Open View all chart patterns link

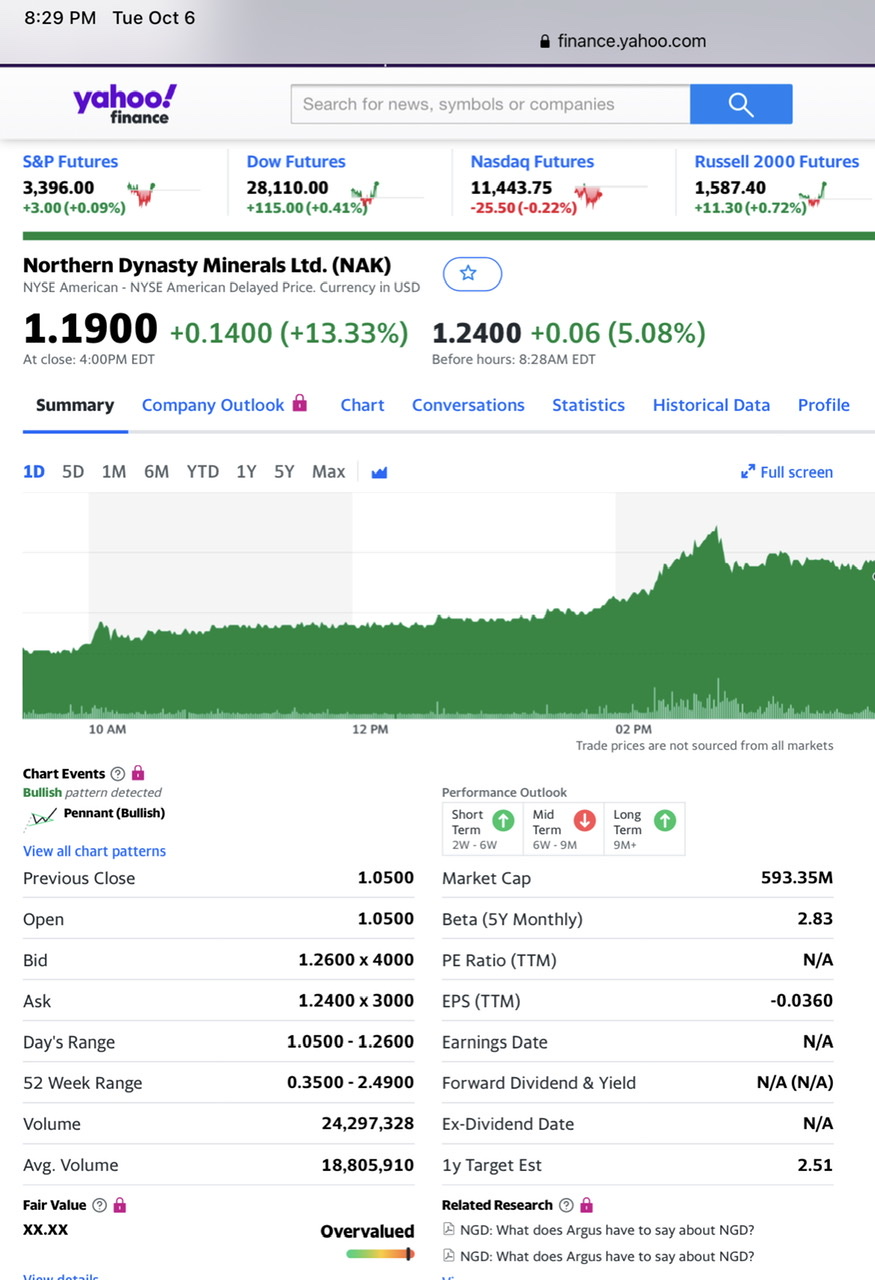tap(94, 851)
